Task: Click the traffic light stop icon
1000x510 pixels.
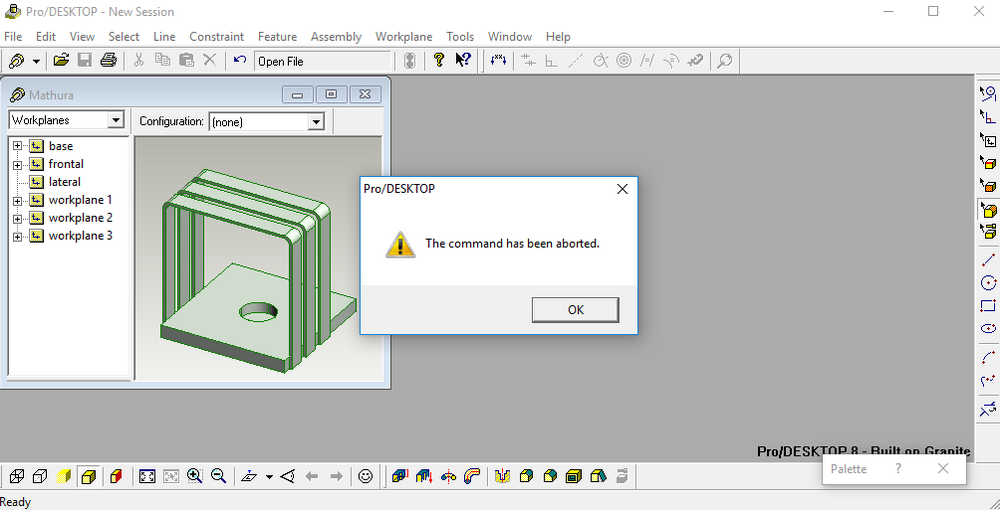Action: [410, 61]
